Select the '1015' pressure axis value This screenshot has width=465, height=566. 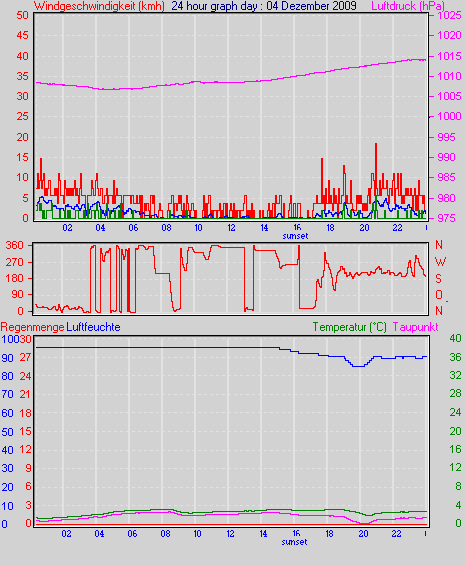click(x=449, y=56)
